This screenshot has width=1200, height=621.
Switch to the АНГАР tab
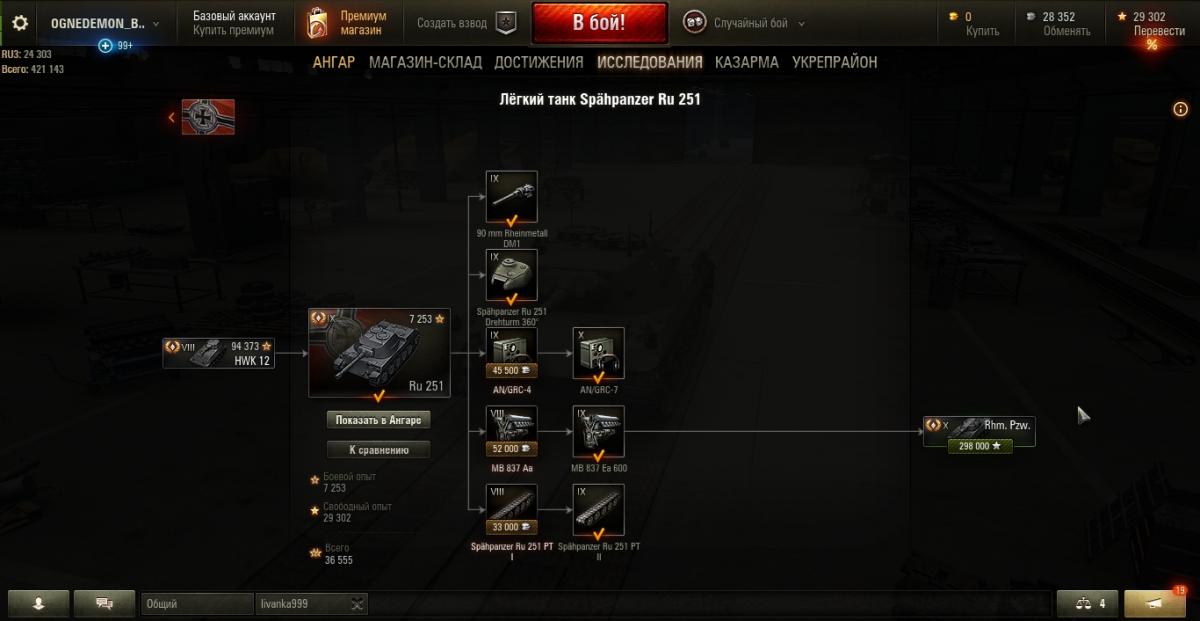(334, 62)
